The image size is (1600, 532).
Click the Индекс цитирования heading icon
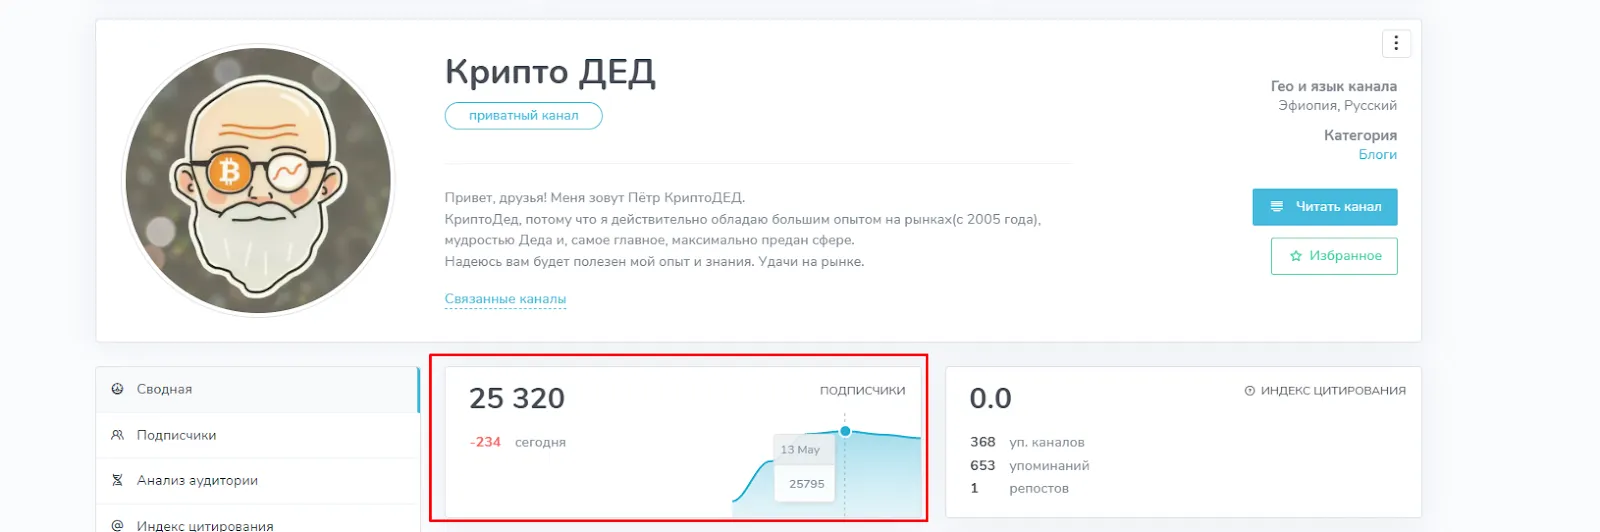1250,391
